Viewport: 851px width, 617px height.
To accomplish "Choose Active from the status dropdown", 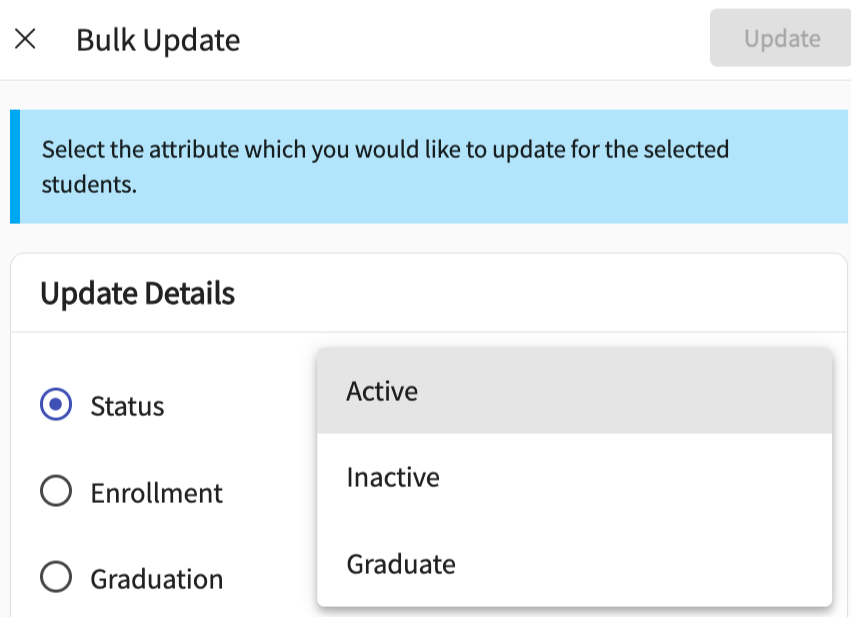I will click(x=382, y=391).
